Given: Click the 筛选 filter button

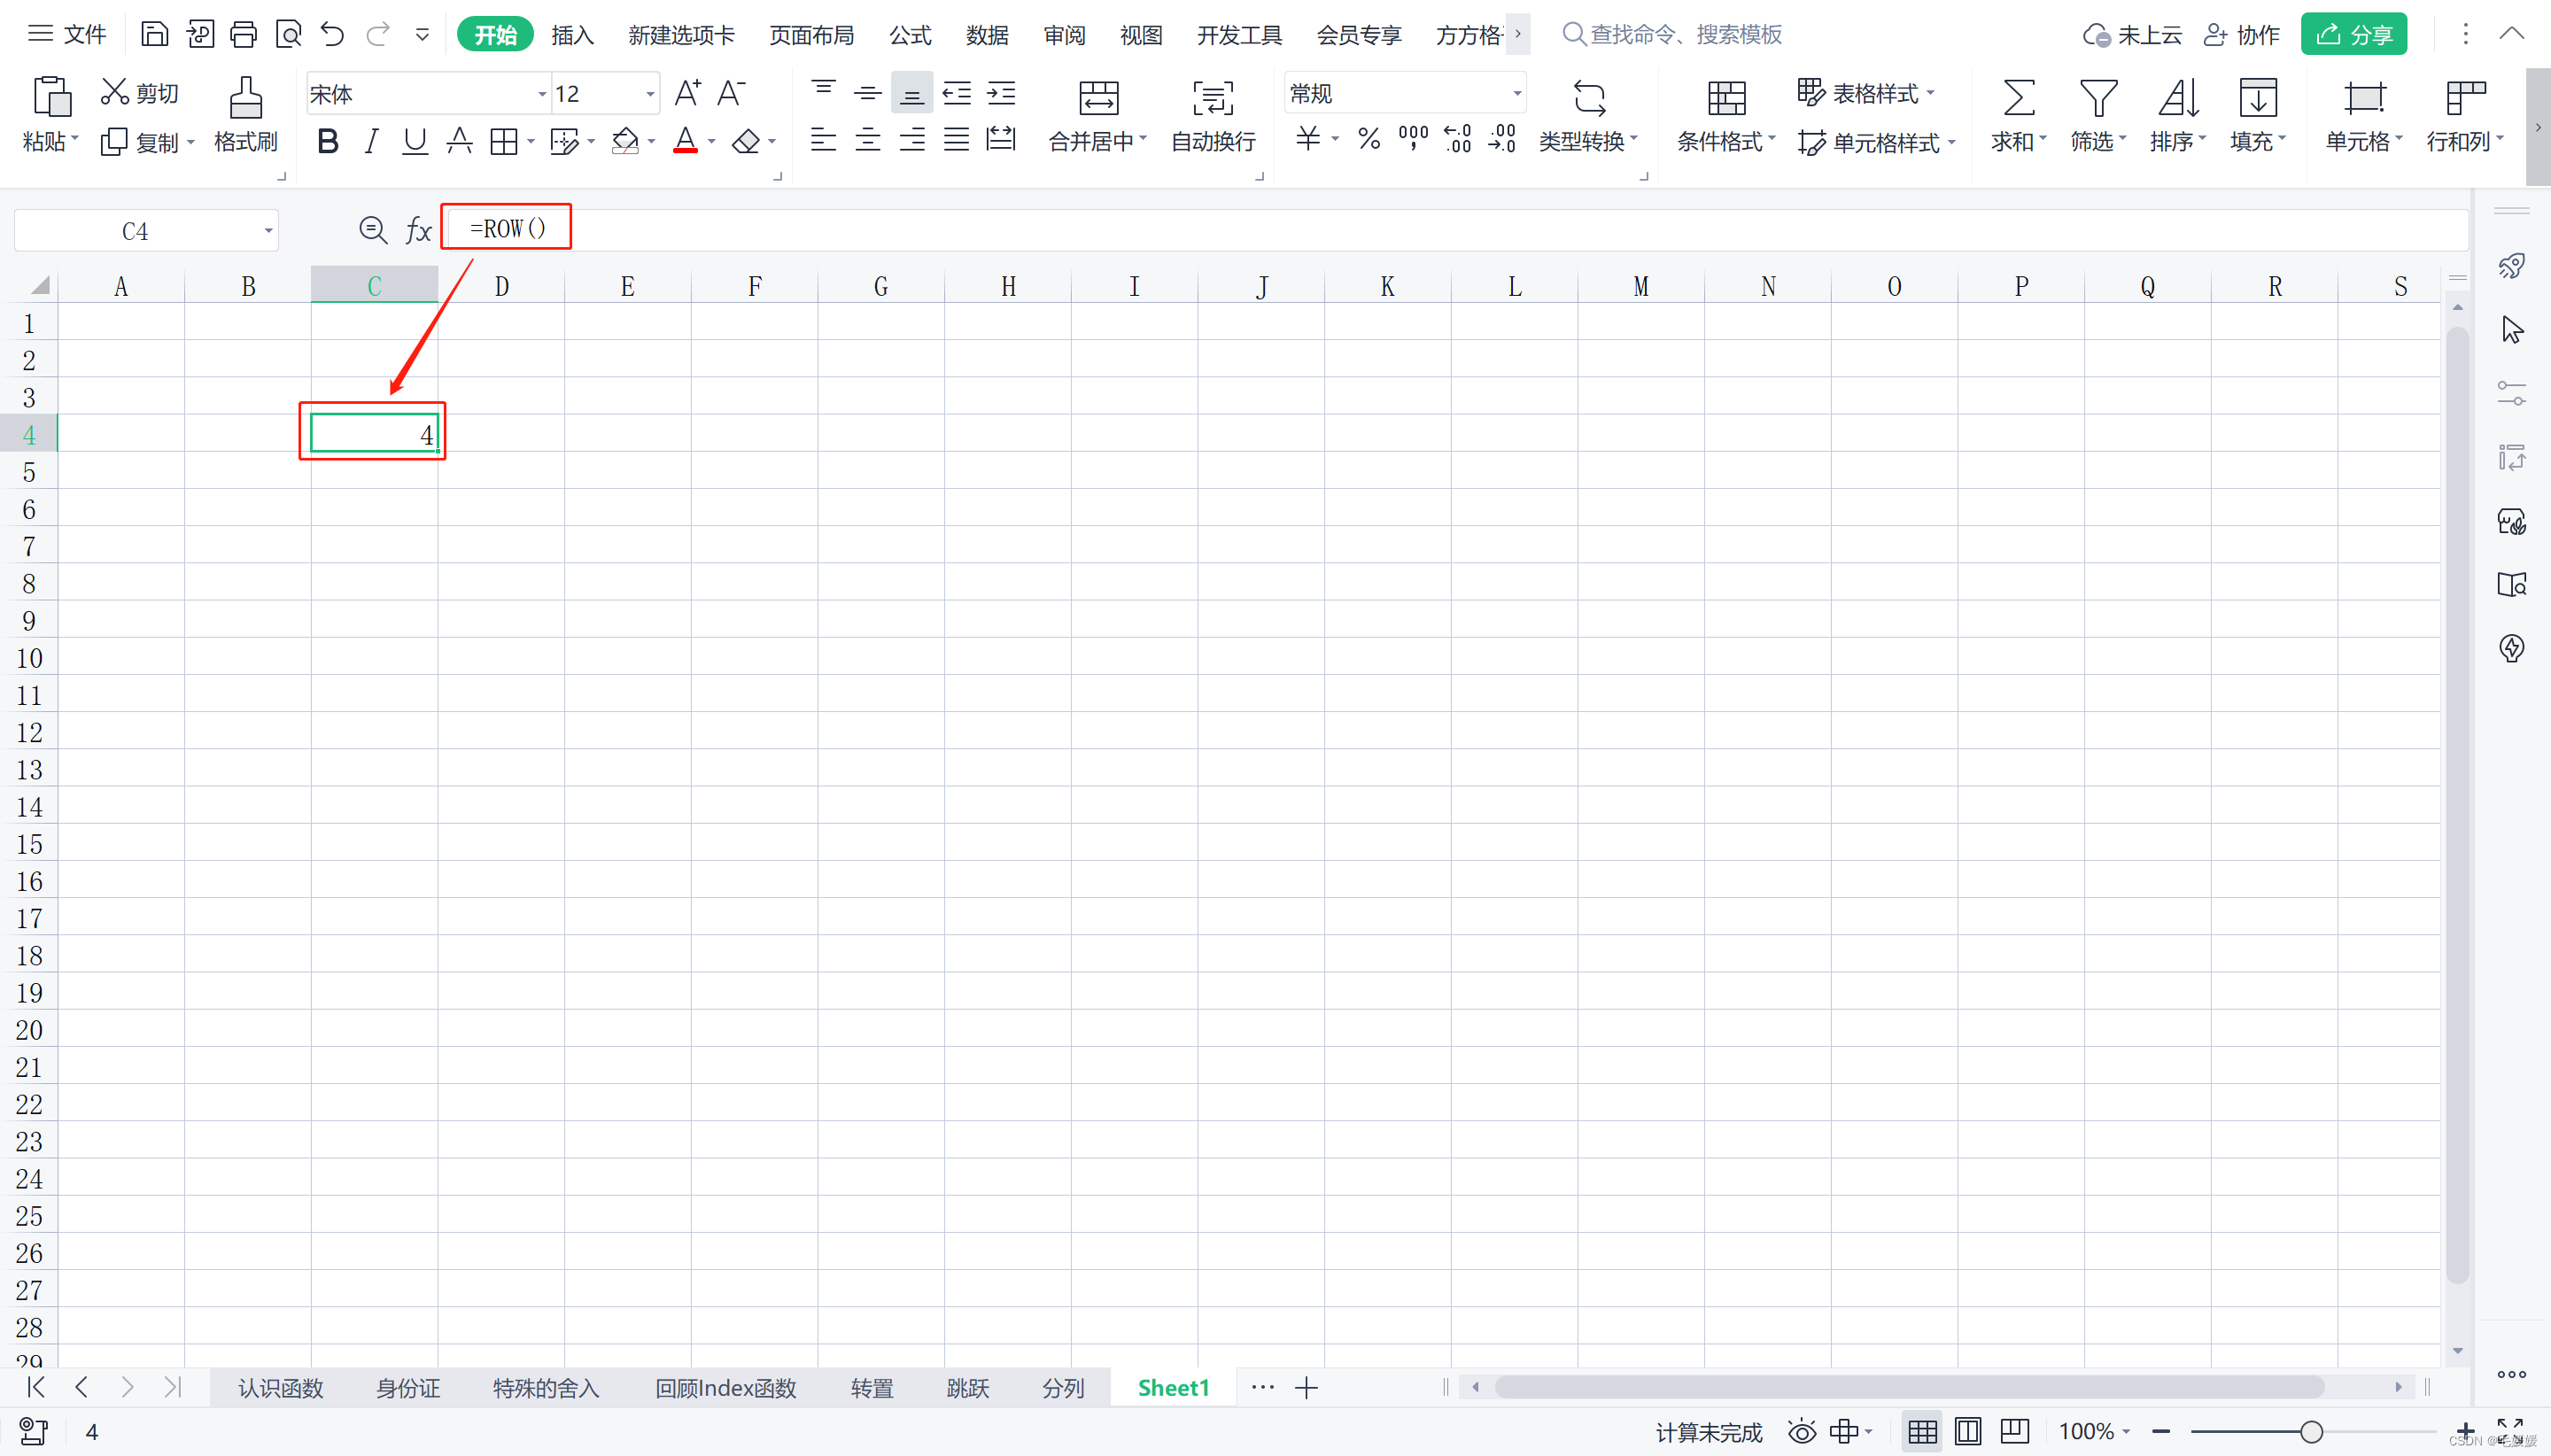Looking at the screenshot, I should tap(2097, 115).
